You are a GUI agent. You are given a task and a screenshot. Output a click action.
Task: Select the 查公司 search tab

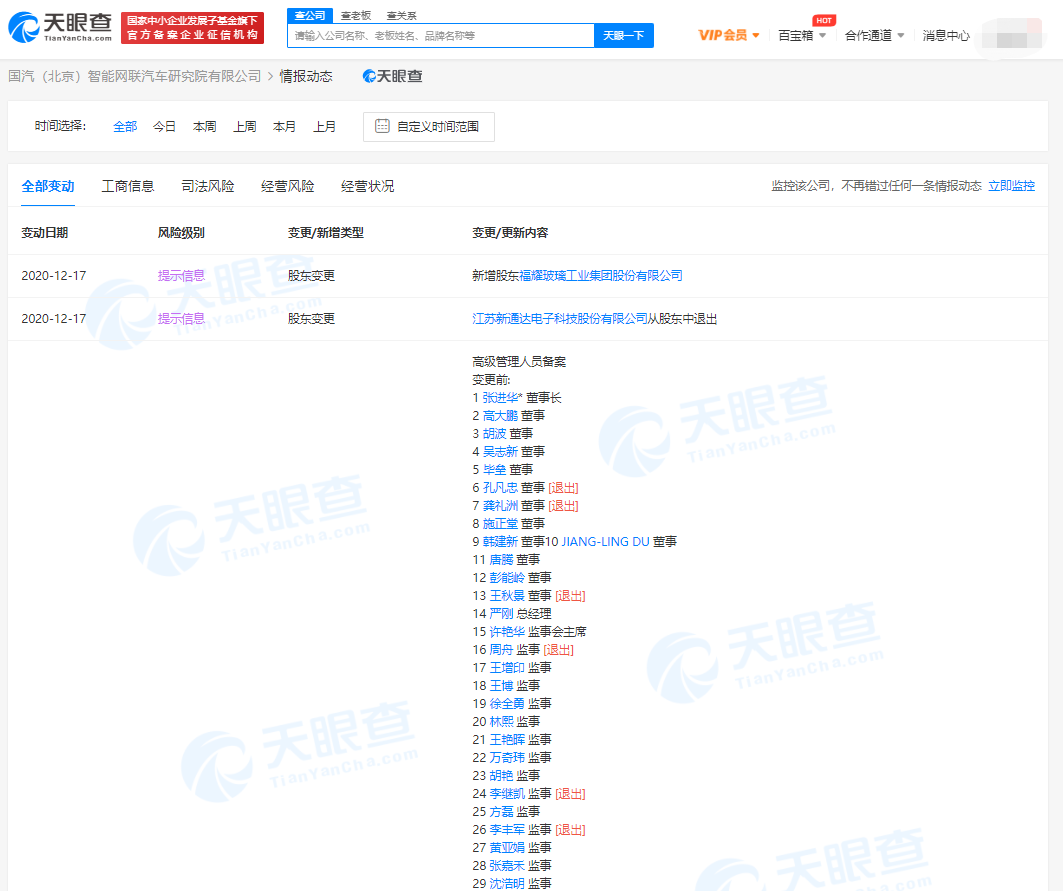pyautogui.click(x=310, y=15)
